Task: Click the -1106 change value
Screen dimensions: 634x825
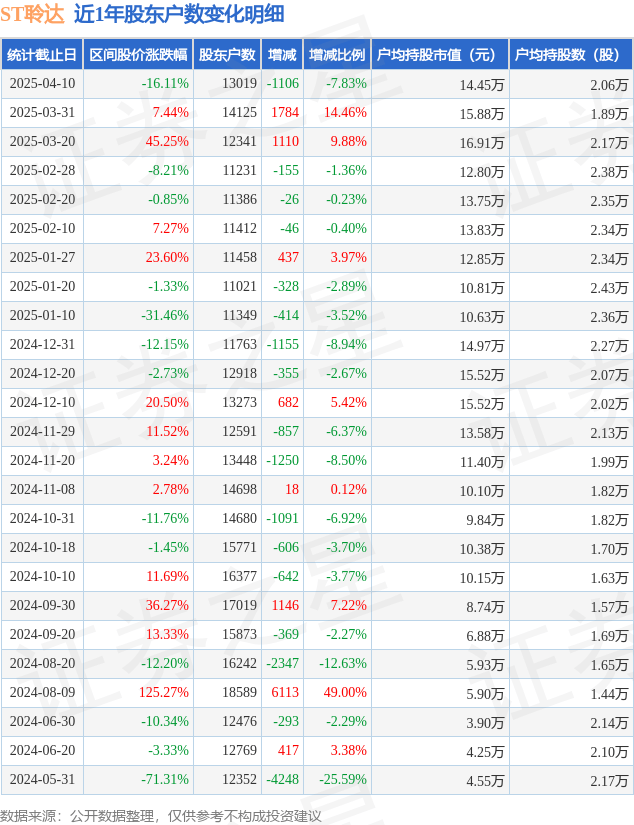Action: 283,83
